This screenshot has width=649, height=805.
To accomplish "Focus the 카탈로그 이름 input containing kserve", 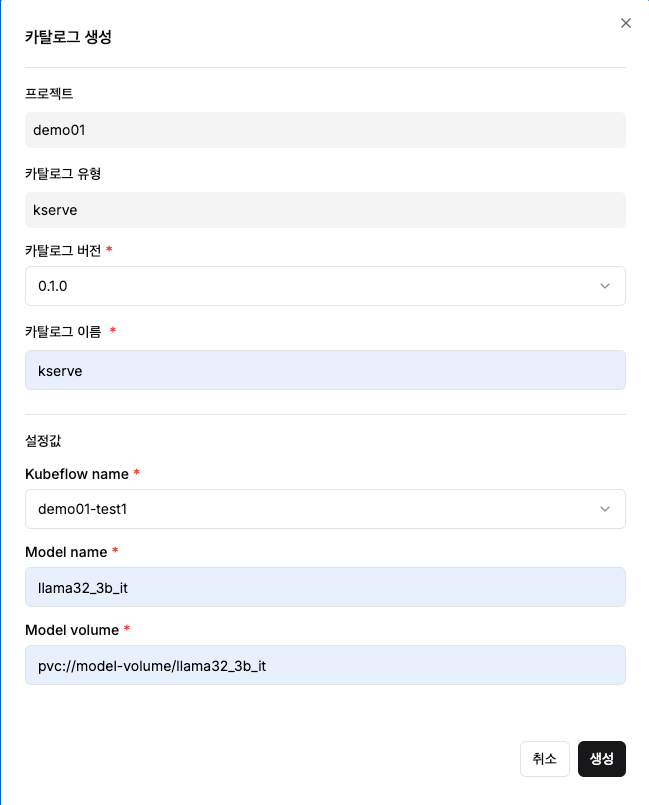I will click(325, 370).
